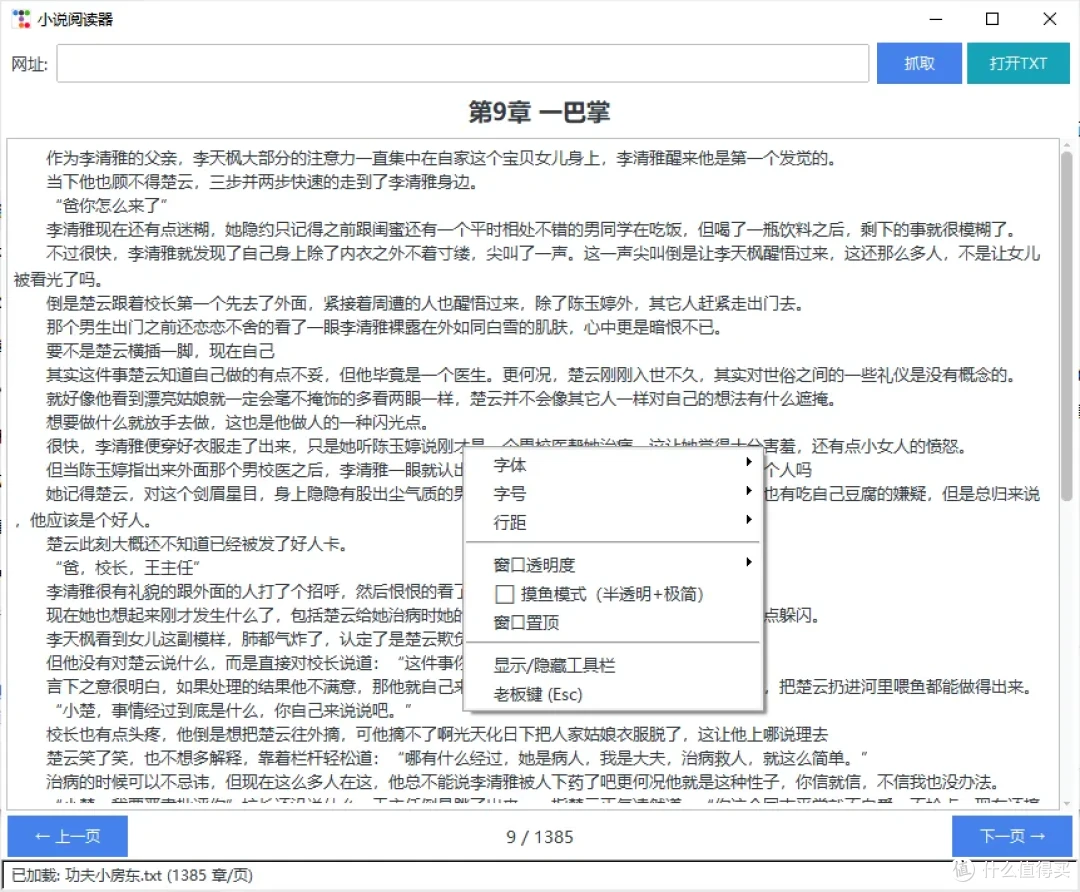Click the 抓取 fetch button
1080x892 pixels.
click(x=919, y=63)
